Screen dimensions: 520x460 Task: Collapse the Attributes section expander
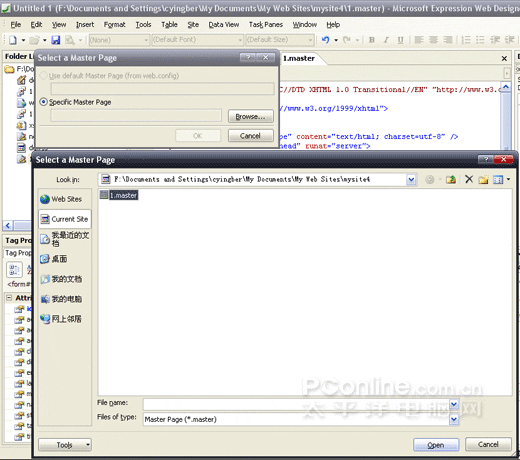(9, 298)
